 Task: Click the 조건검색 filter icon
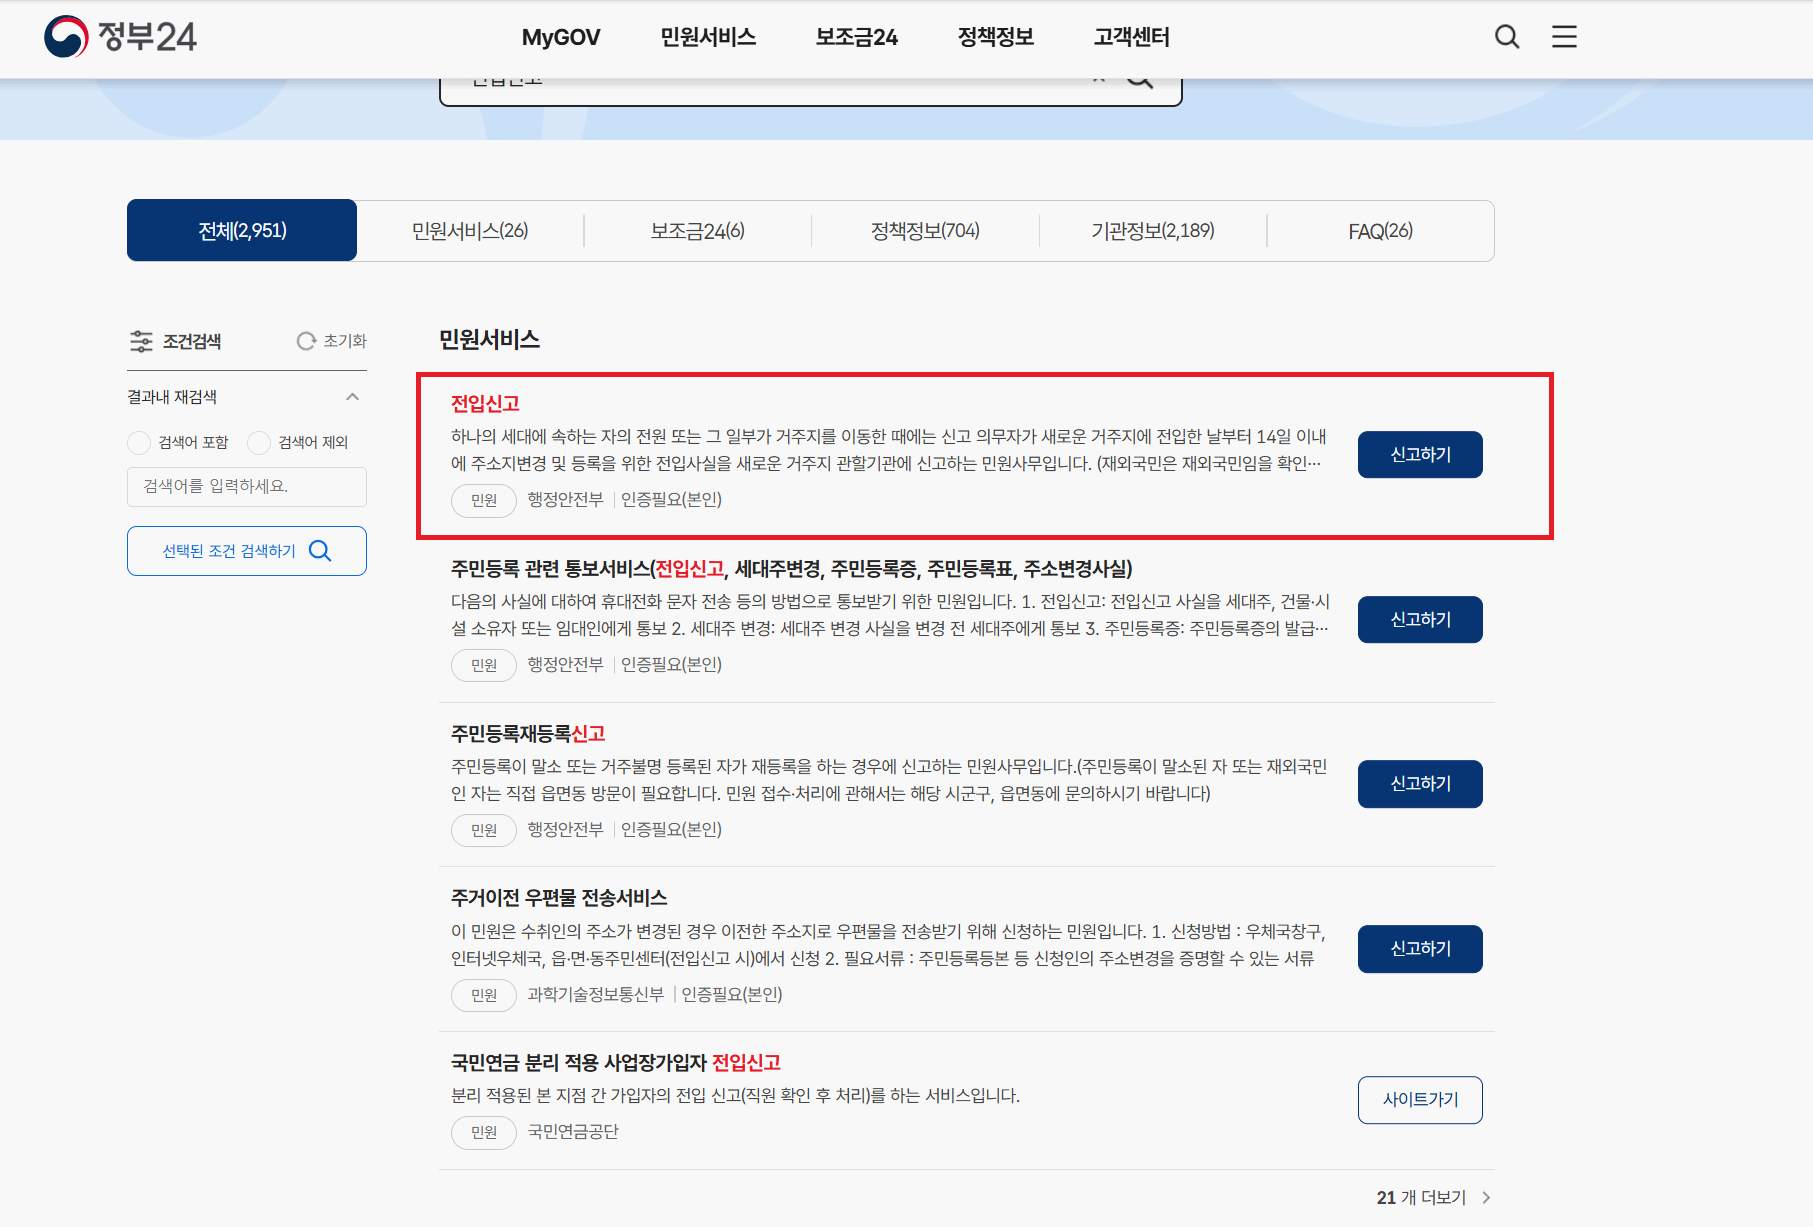140,341
